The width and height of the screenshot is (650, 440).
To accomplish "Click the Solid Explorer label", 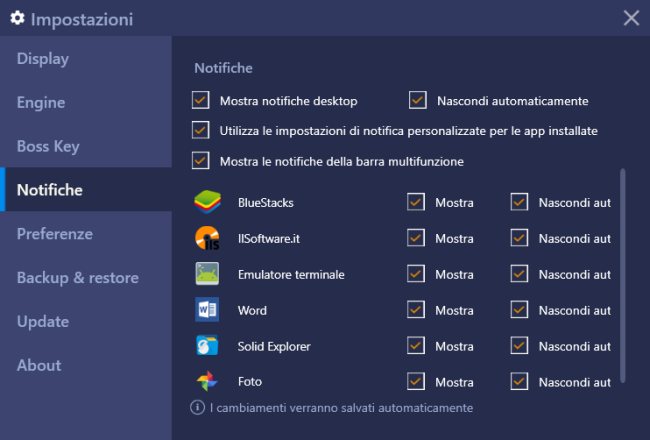I will tap(274, 346).
